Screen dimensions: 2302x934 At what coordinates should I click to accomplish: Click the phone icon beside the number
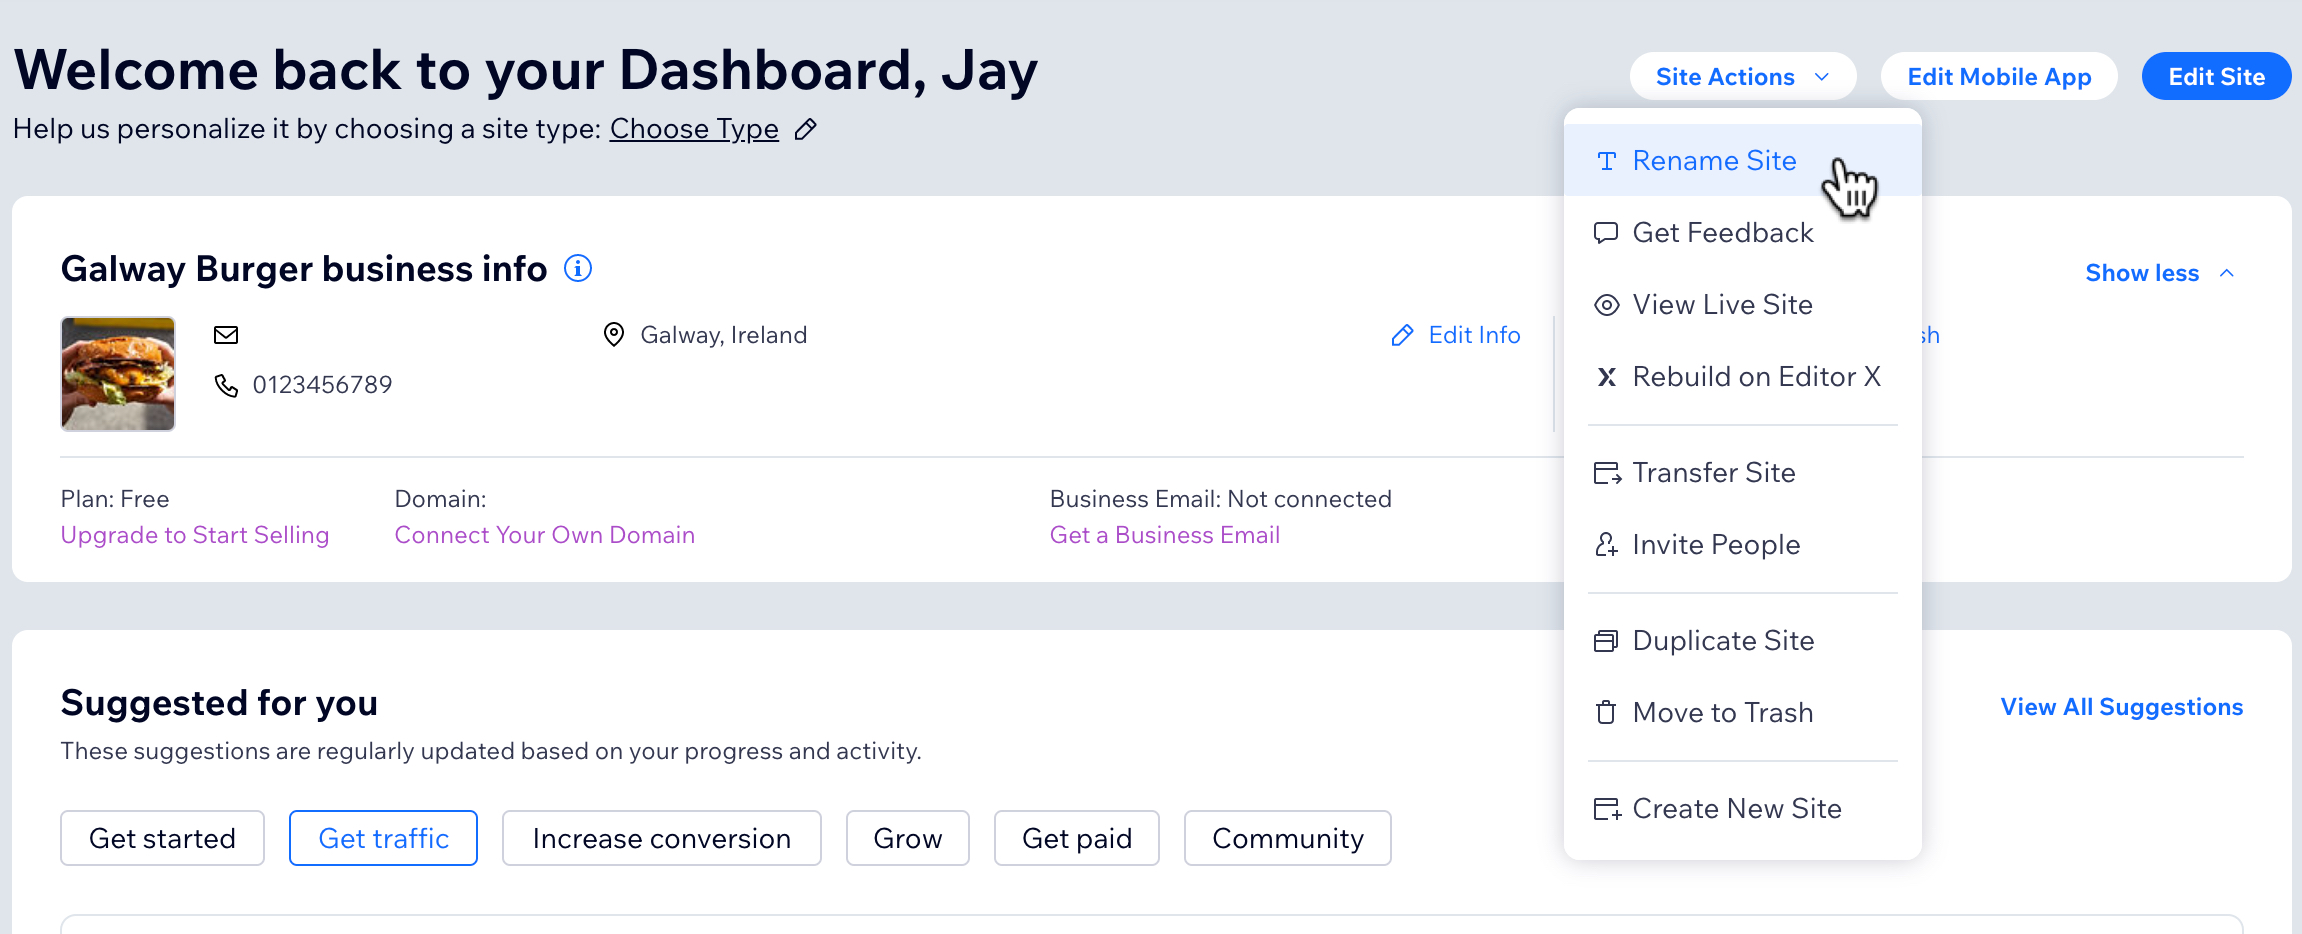(226, 385)
